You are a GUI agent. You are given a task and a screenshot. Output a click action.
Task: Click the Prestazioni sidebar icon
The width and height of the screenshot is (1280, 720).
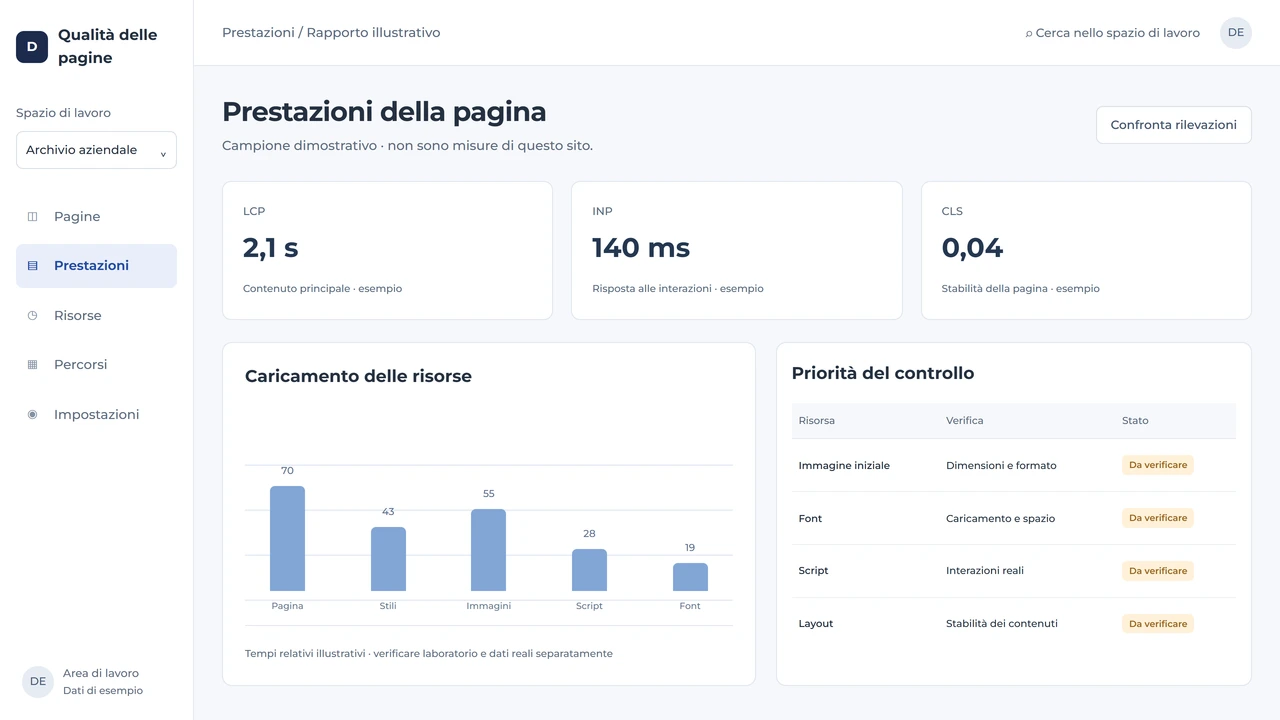pos(32,266)
